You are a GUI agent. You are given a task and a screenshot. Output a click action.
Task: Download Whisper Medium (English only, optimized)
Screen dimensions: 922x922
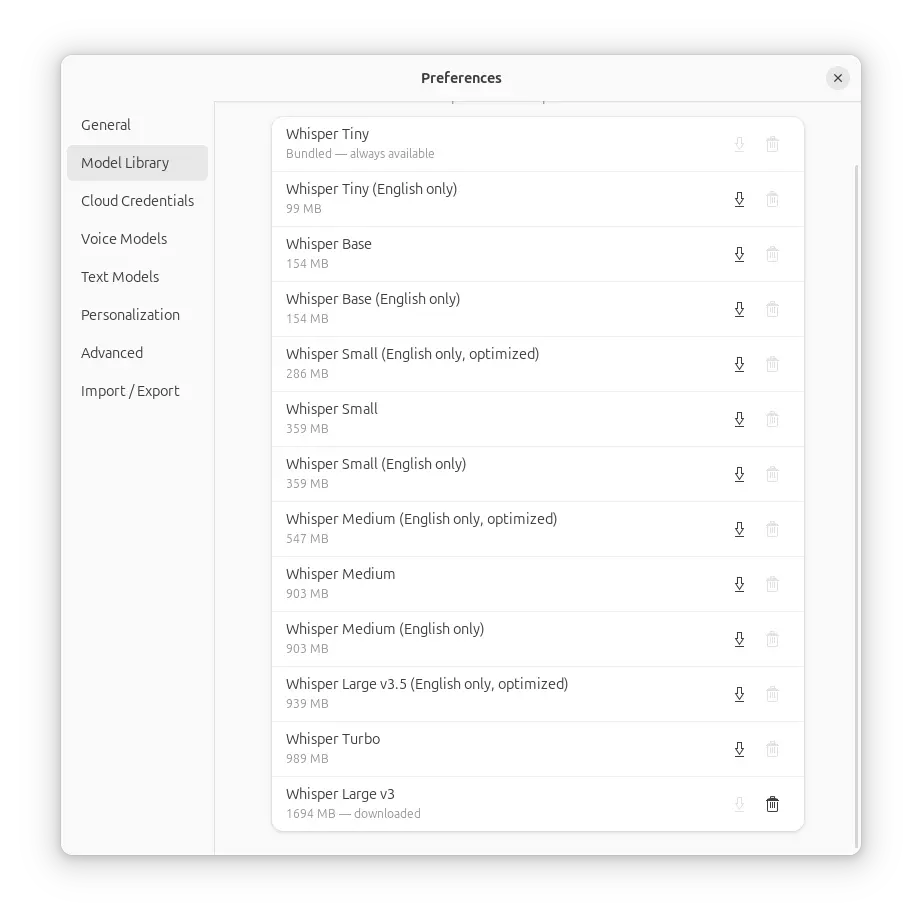(x=739, y=529)
